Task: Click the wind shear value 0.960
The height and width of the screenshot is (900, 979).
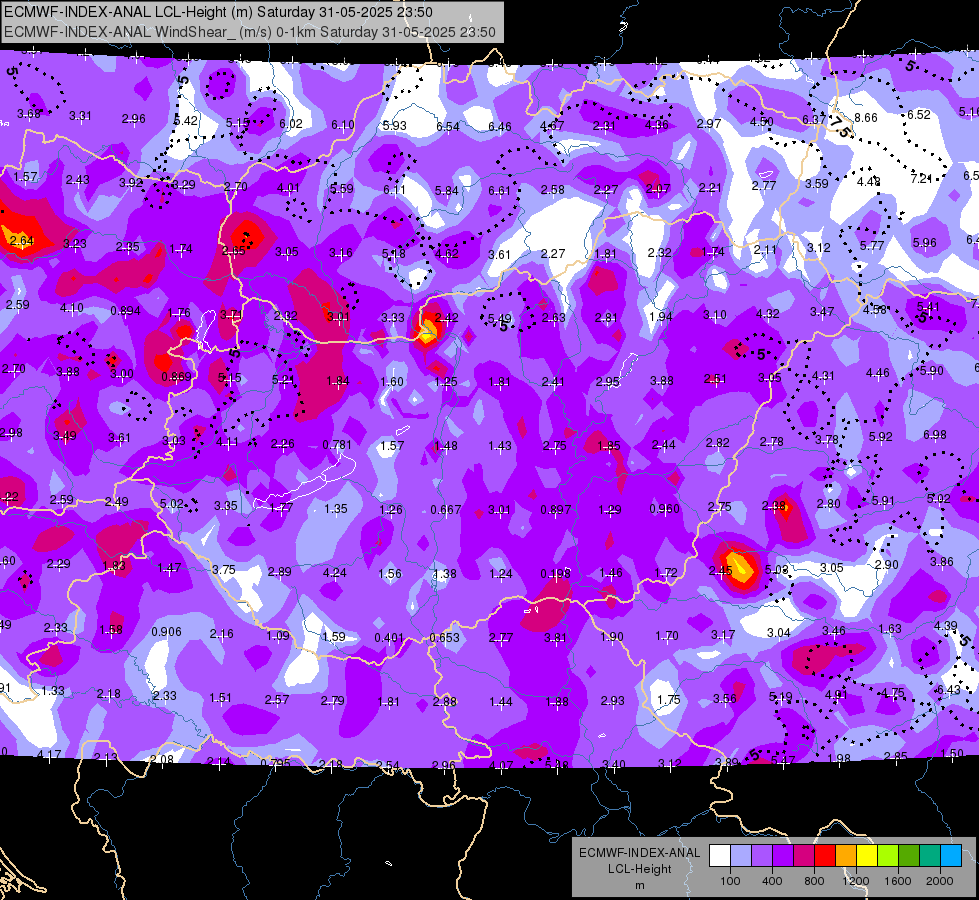Action: point(664,508)
